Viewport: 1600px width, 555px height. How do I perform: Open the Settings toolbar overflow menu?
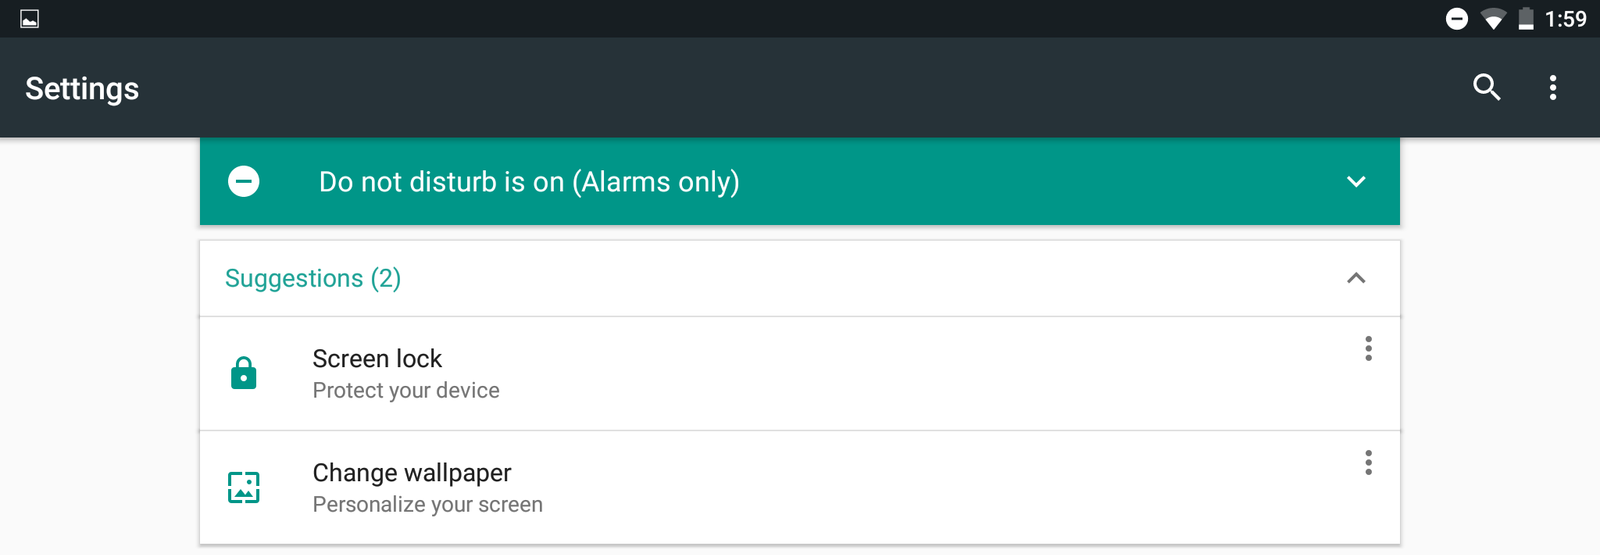click(1553, 88)
